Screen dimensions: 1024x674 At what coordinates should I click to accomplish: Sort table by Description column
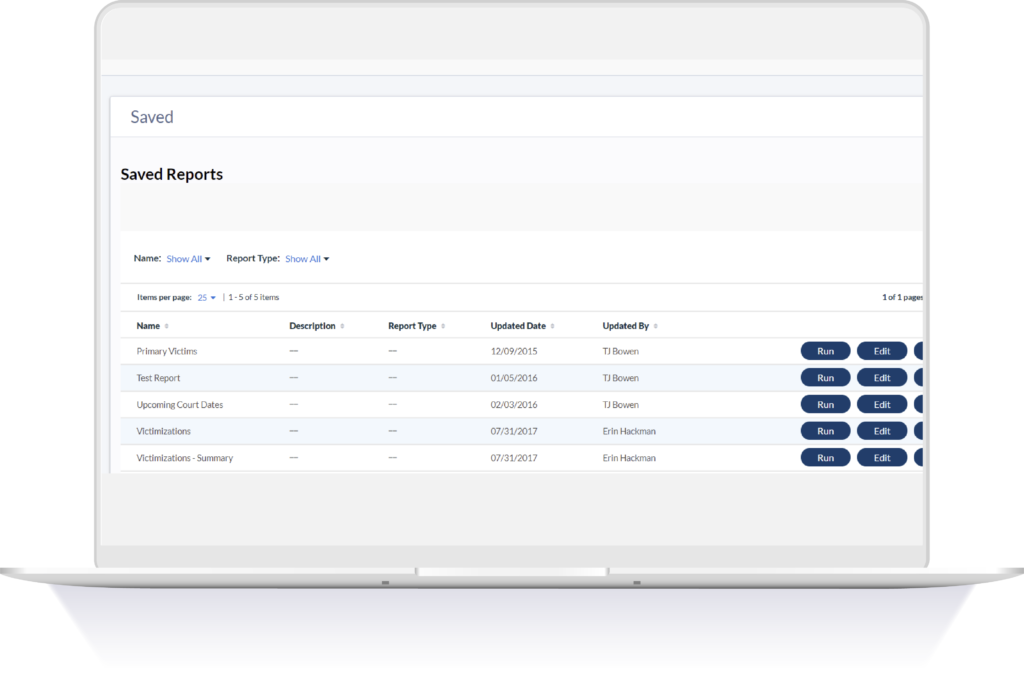pos(317,326)
